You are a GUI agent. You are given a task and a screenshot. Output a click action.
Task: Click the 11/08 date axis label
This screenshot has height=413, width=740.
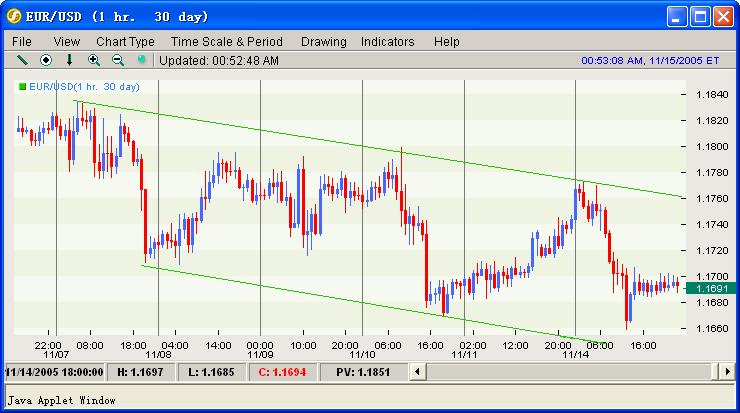tap(158, 354)
